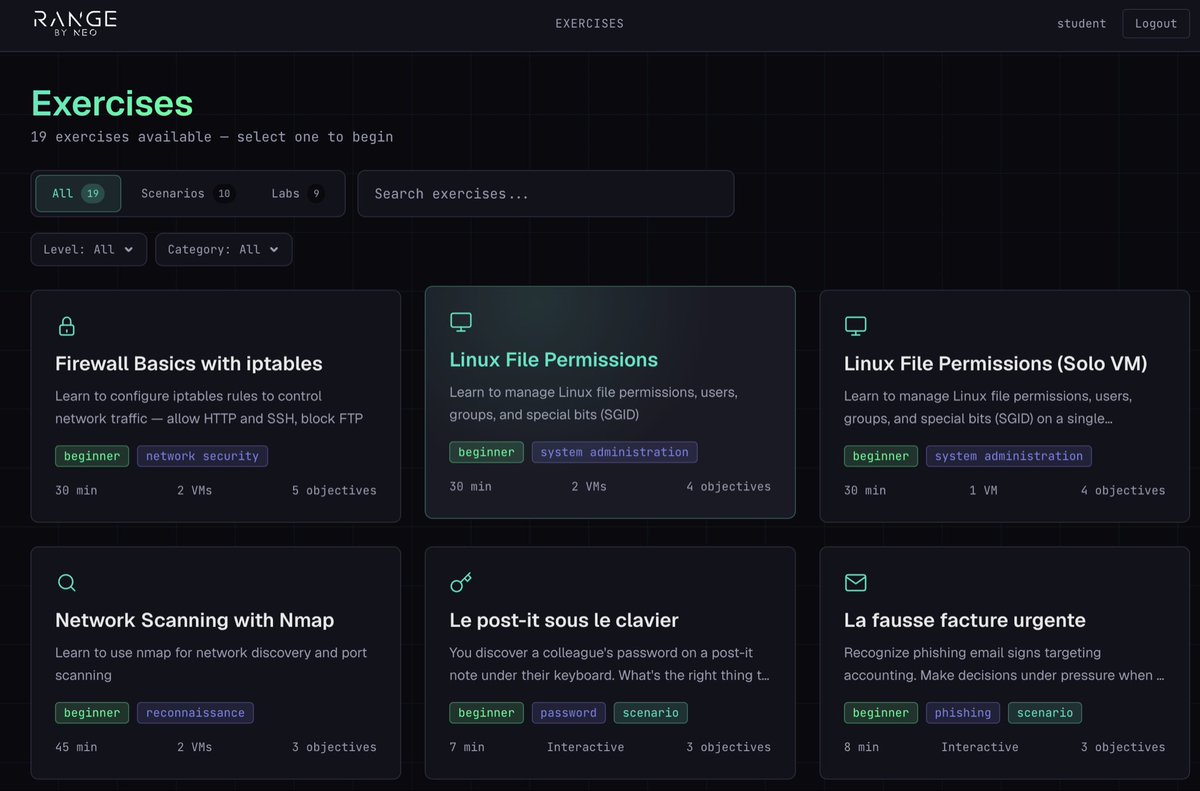Image resolution: width=1200 pixels, height=791 pixels.
Task: Click beginner tag on Solo VM card
Action: [881, 456]
